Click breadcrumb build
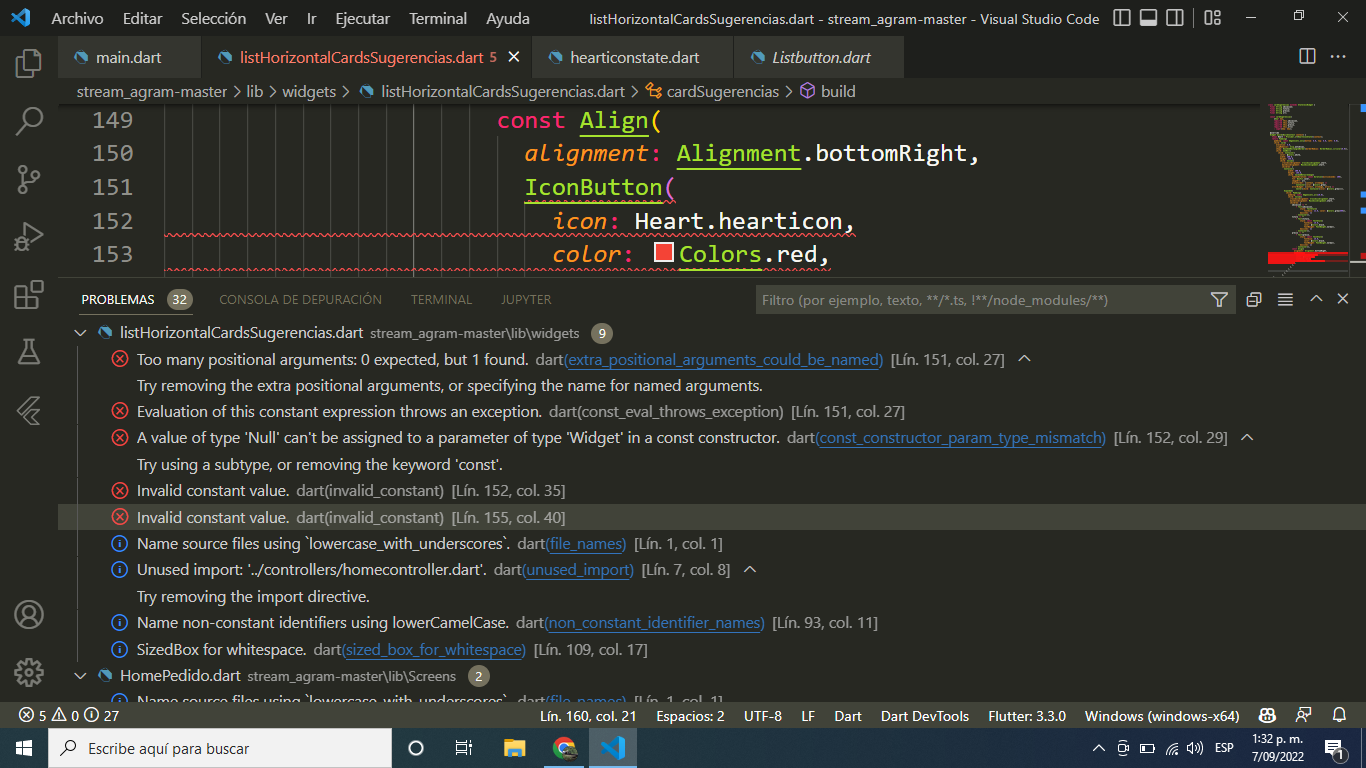Viewport: 1366px width, 768px height. tap(838, 91)
